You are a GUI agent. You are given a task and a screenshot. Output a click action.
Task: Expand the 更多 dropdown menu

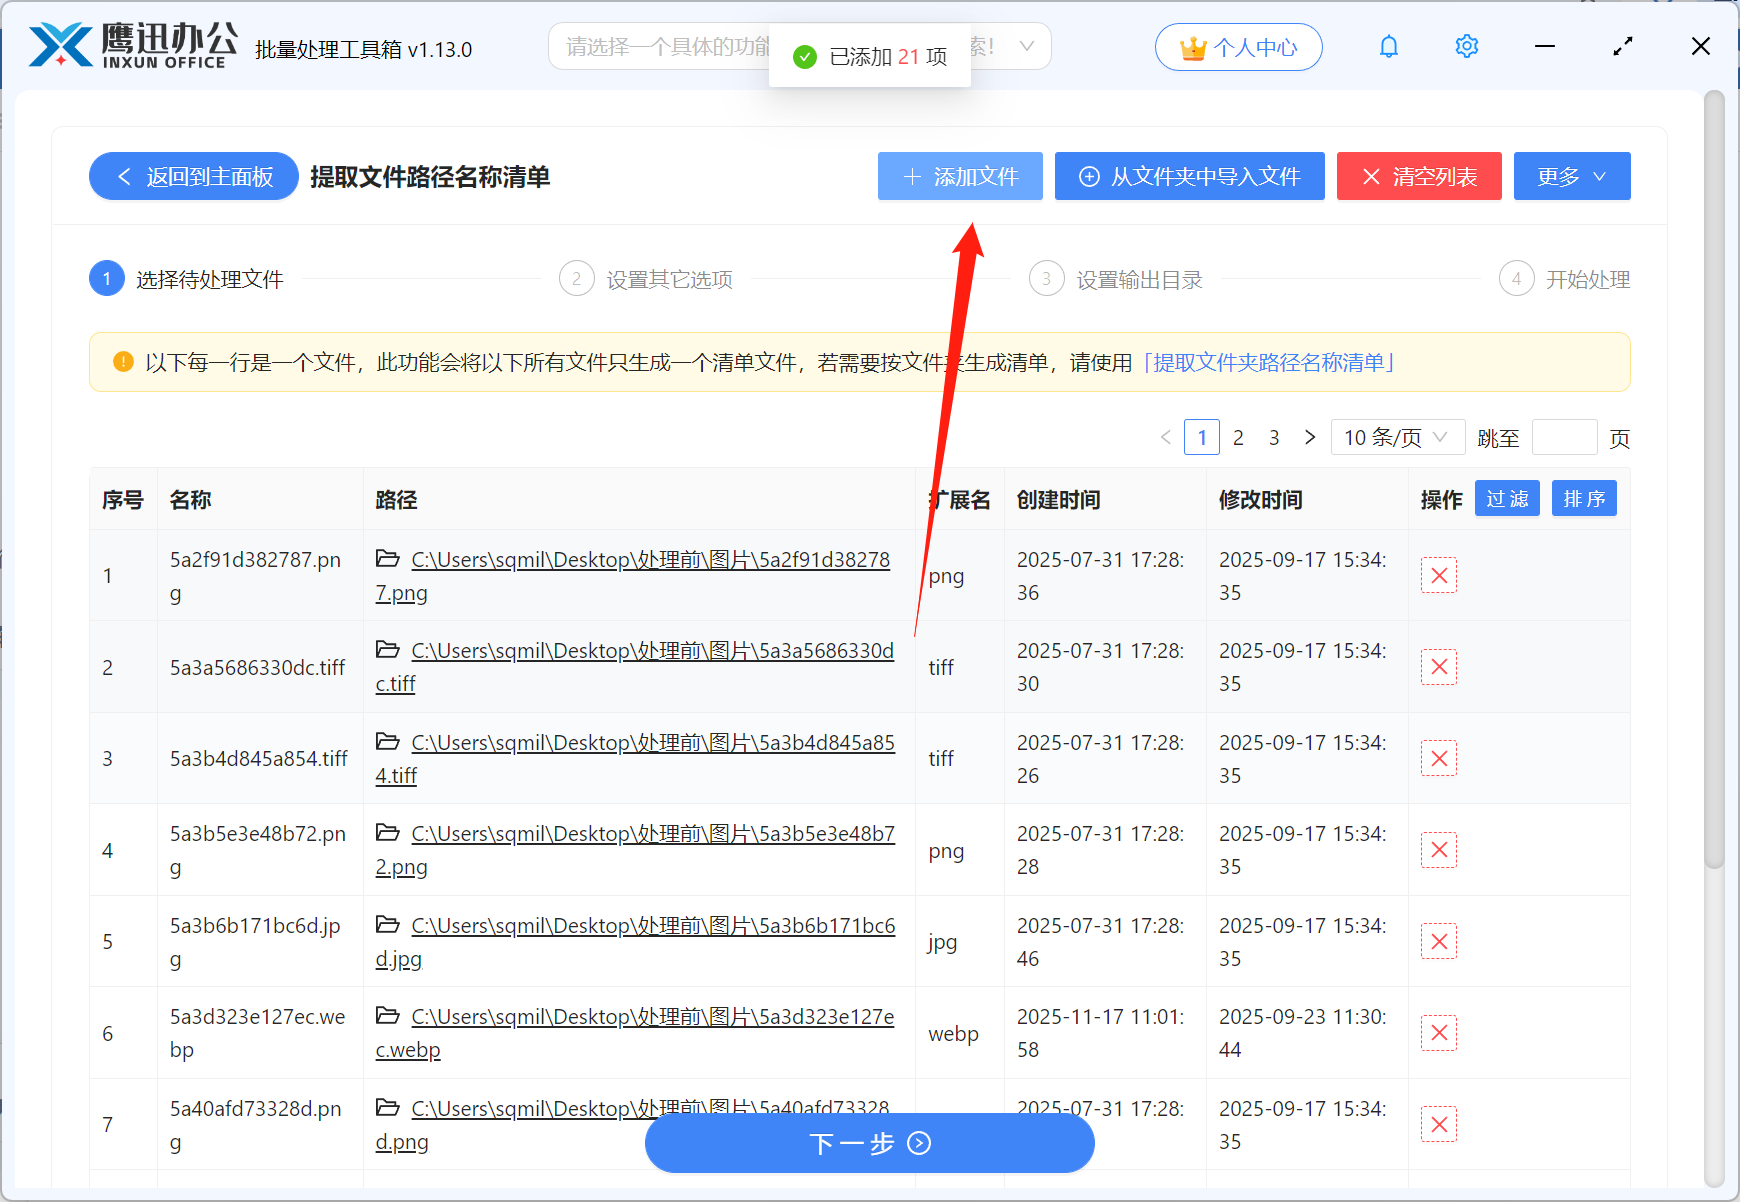point(1571,176)
